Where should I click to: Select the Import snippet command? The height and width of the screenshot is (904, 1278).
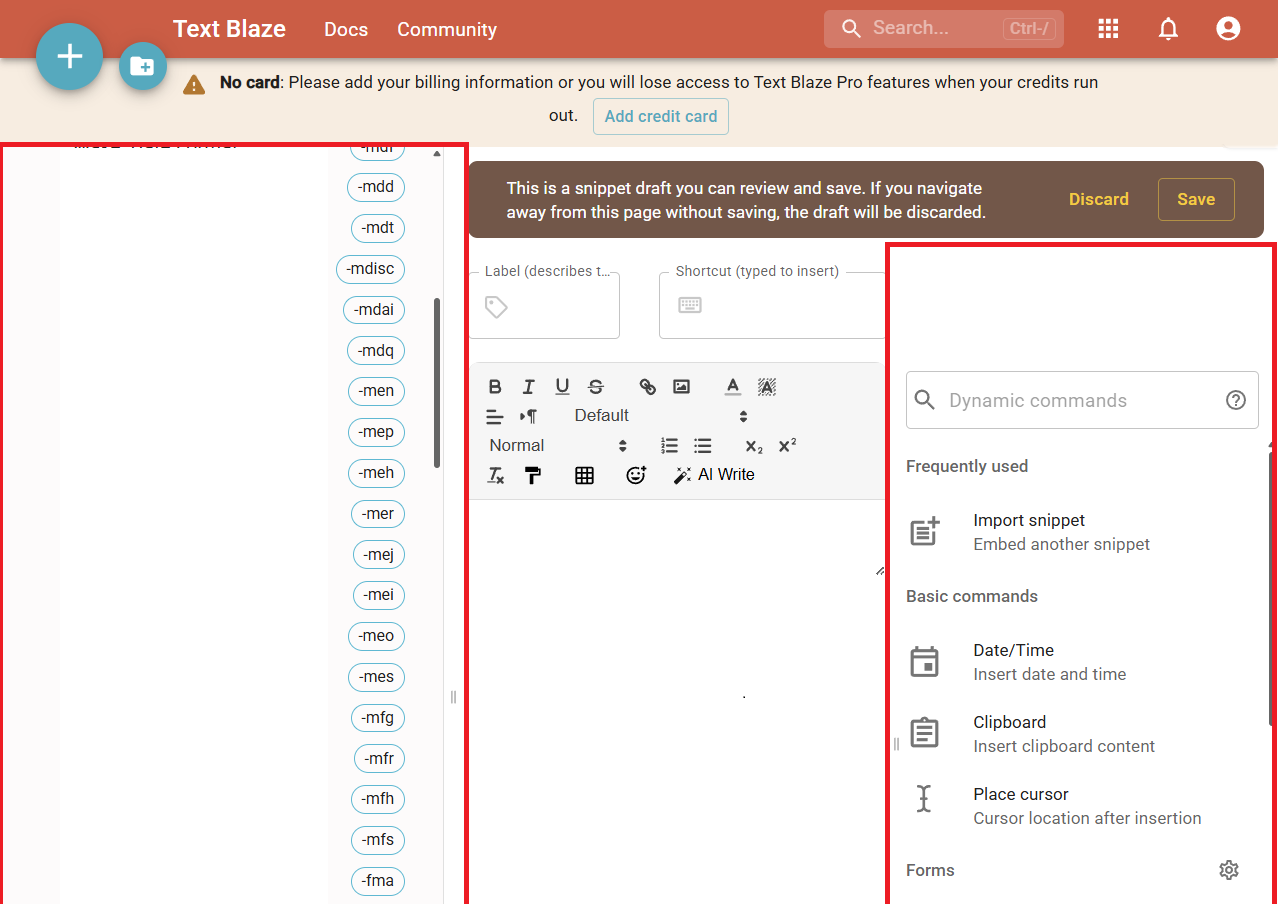click(1082, 532)
